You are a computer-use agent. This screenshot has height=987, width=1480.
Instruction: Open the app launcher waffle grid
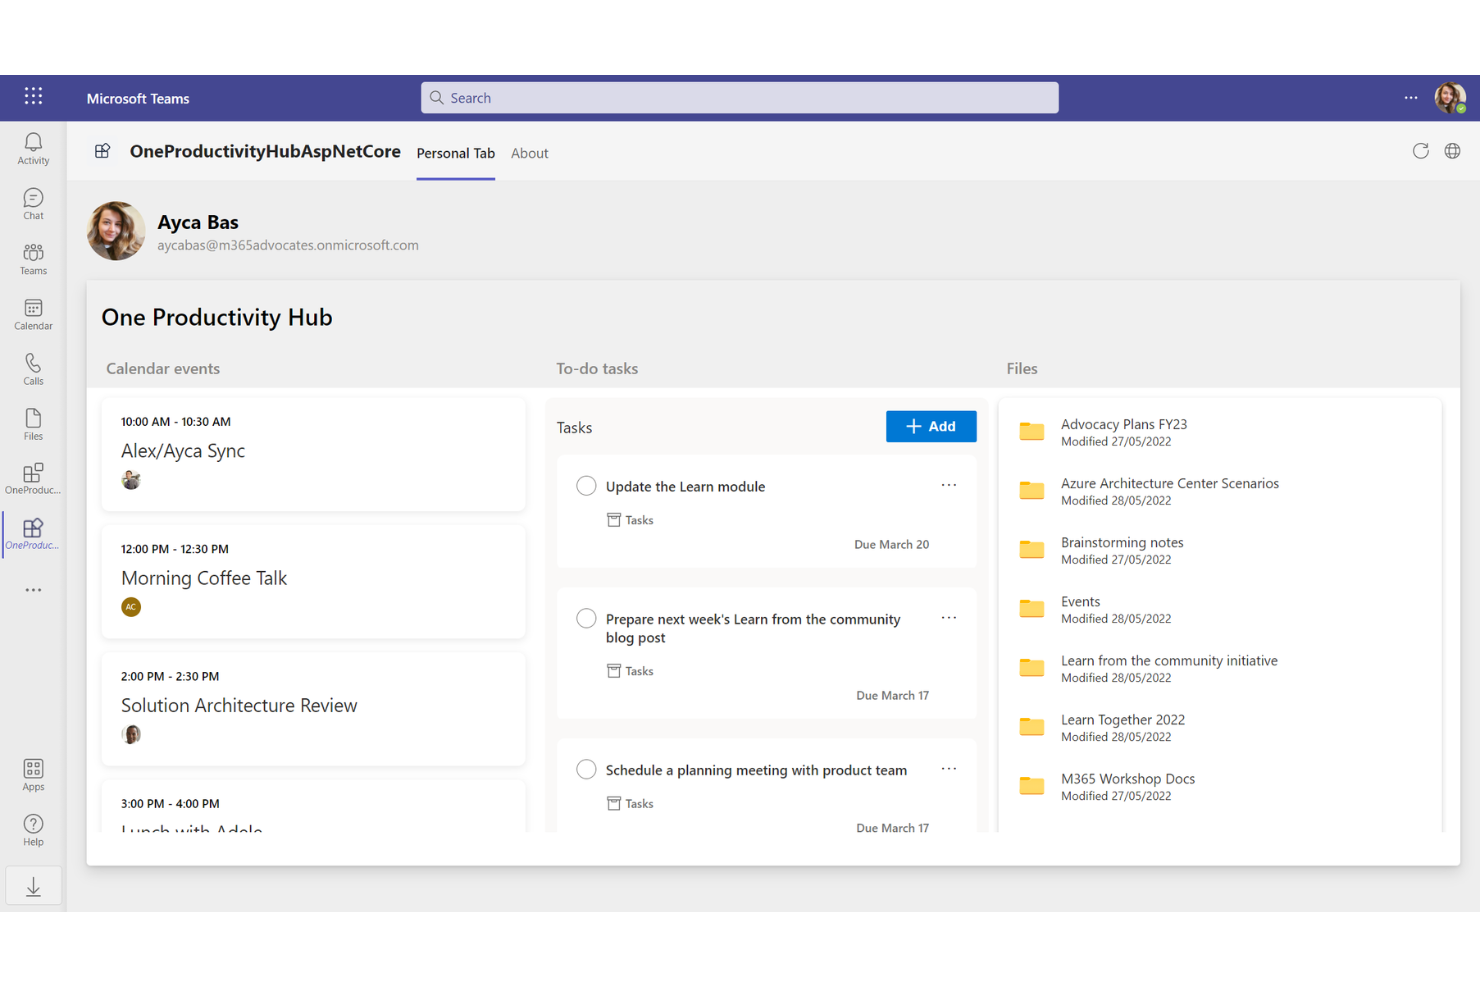[33, 96]
